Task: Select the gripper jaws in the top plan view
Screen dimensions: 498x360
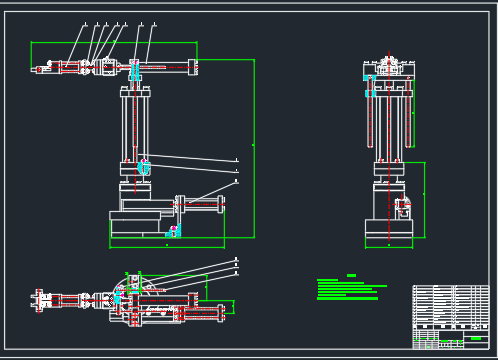Action: [38, 301]
